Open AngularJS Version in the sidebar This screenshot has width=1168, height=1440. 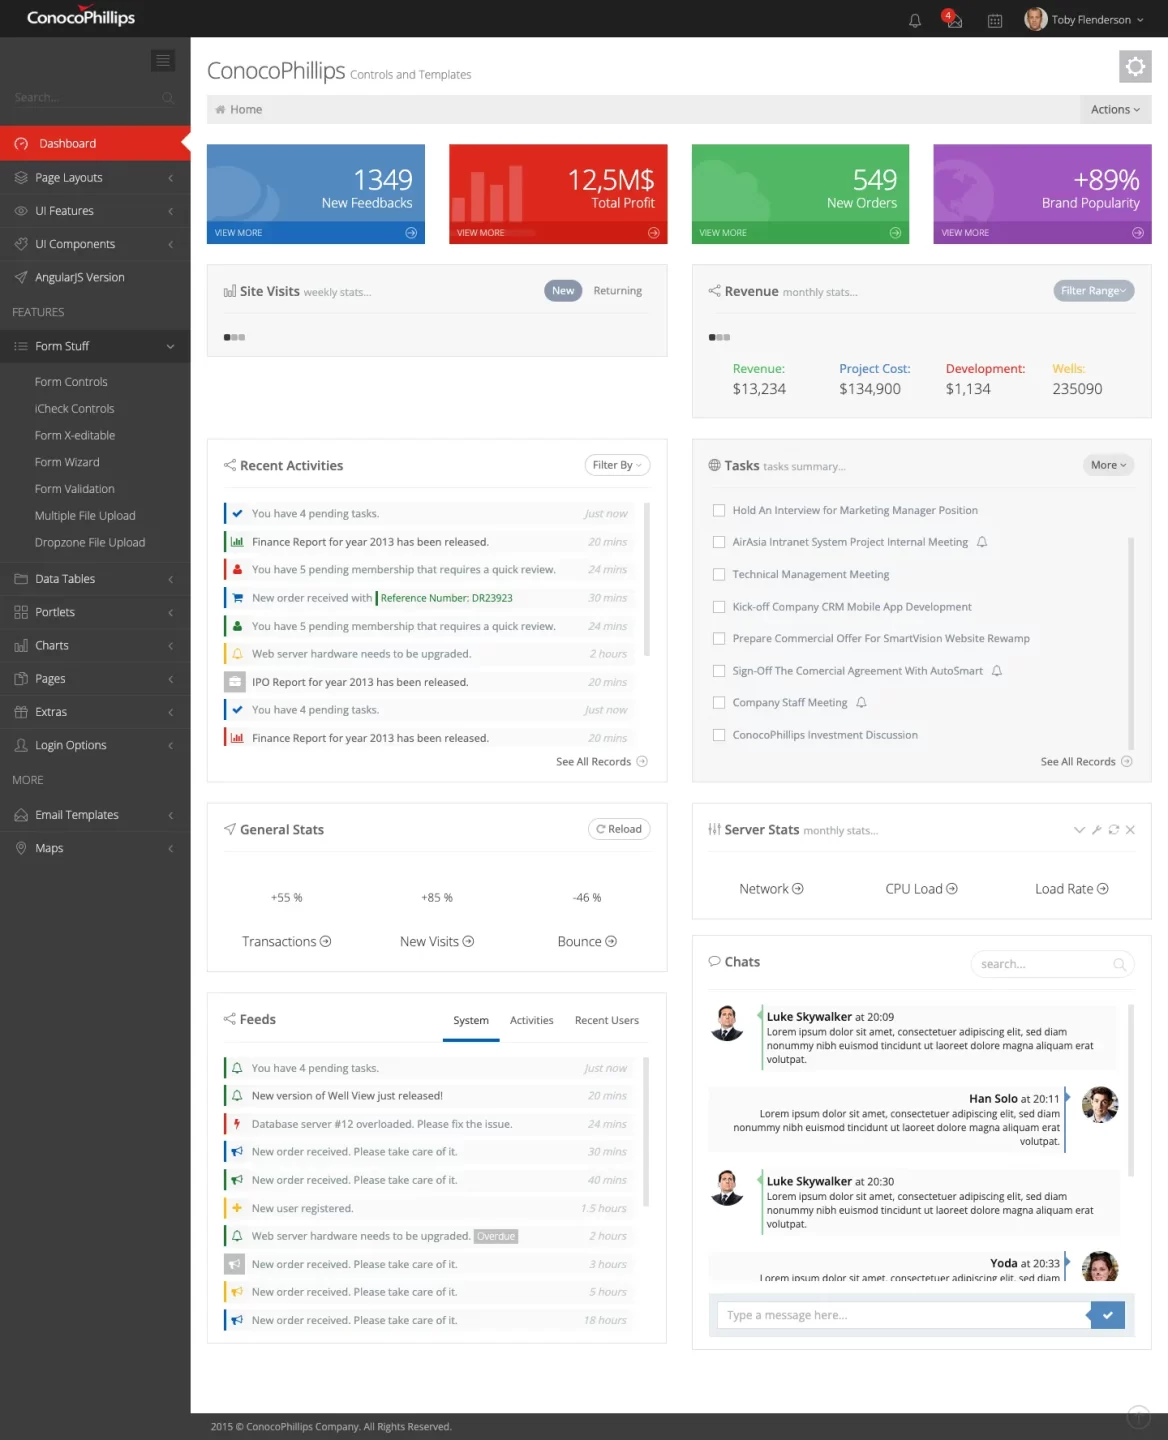[95, 278]
